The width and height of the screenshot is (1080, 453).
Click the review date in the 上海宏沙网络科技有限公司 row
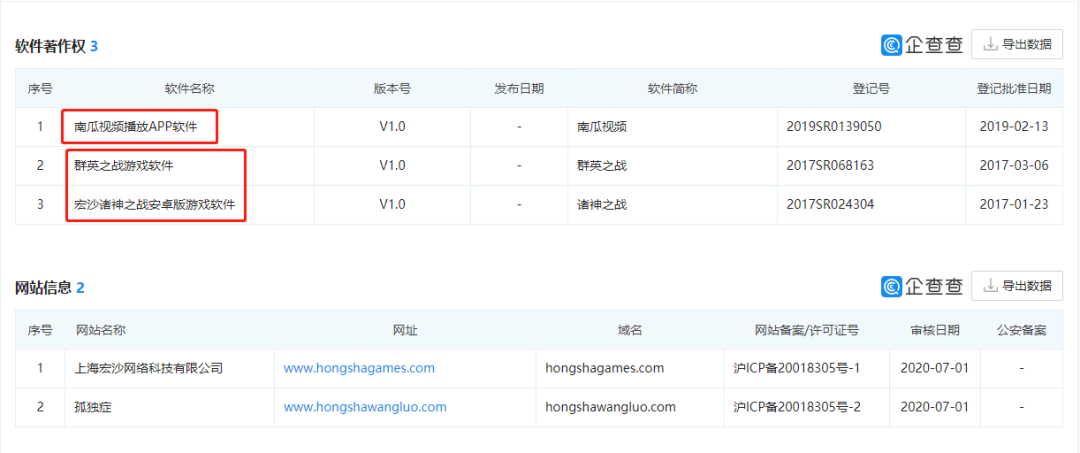(x=935, y=368)
